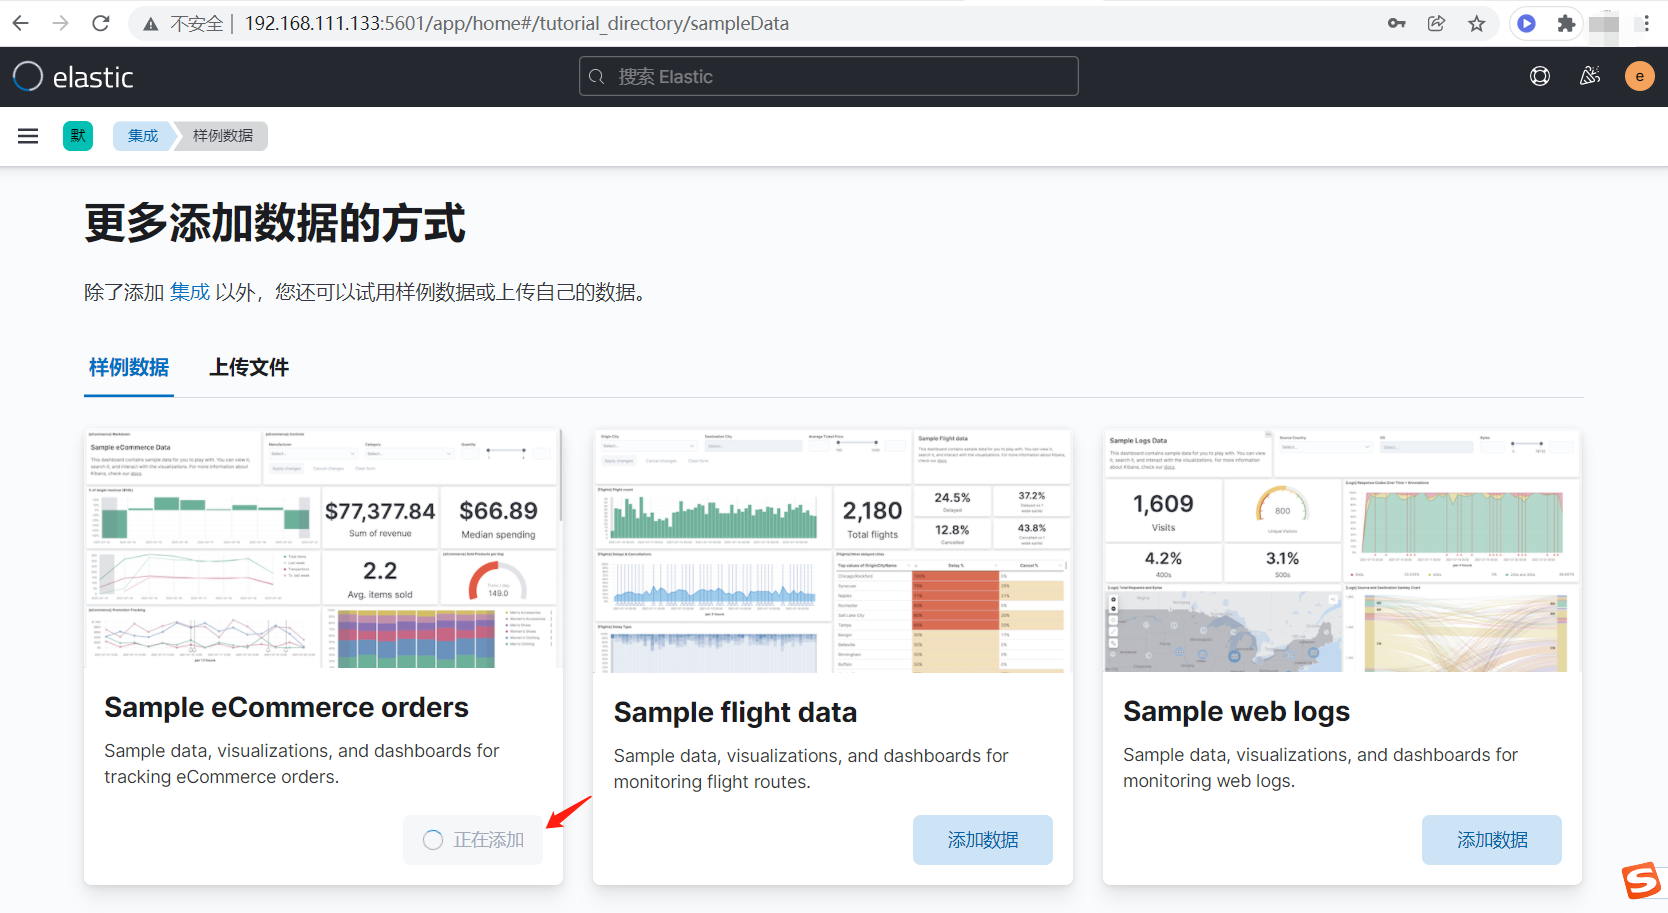Open the browser three-dot menu
The image size is (1668, 913).
[x=1646, y=23]
